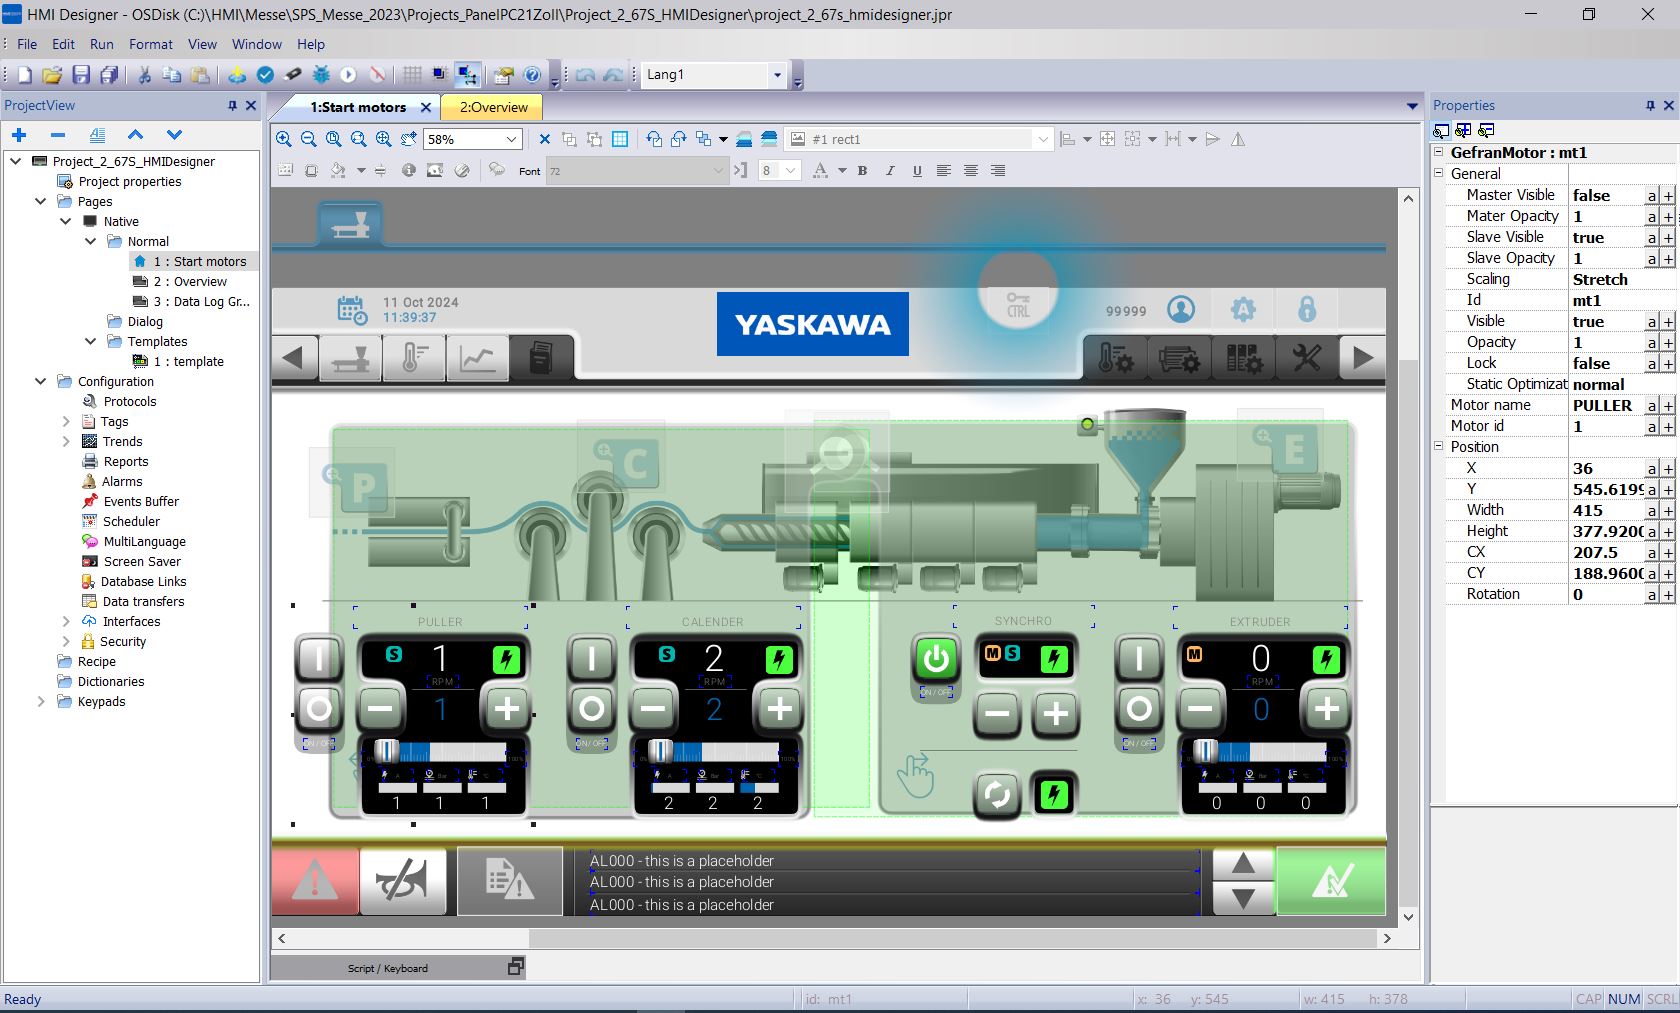
Task: Click the open folder icon in toolbar
Action: click(52, 75)
